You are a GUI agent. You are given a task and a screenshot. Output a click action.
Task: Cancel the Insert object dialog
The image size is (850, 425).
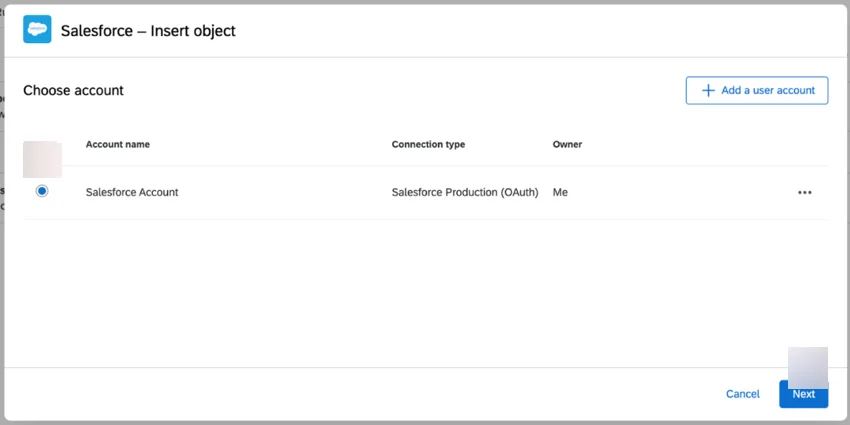tap(742, 394)
